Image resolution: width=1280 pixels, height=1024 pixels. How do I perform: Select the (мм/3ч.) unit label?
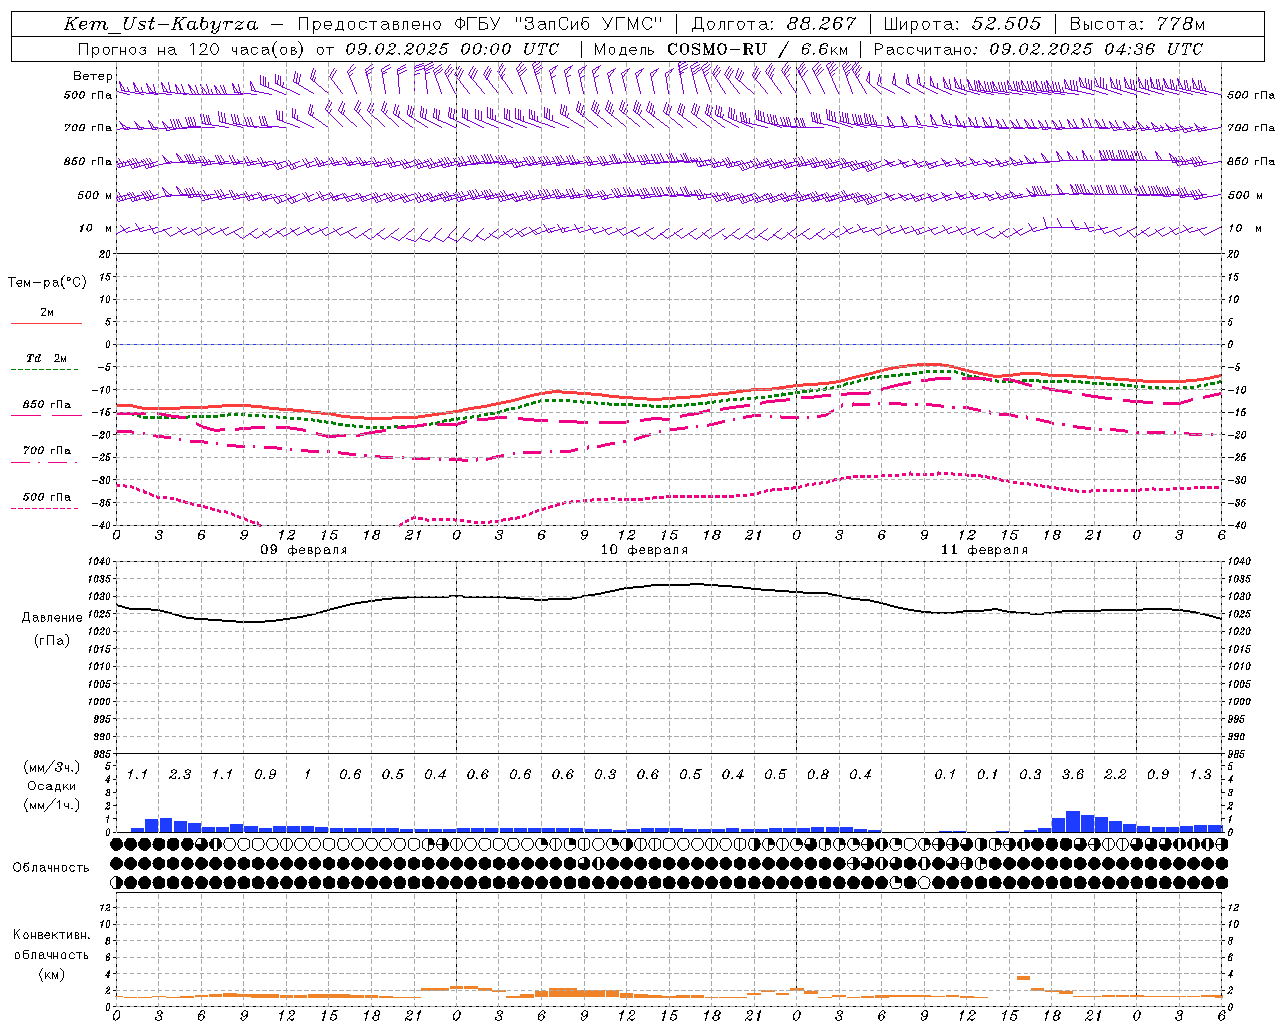tap(52, 767)
